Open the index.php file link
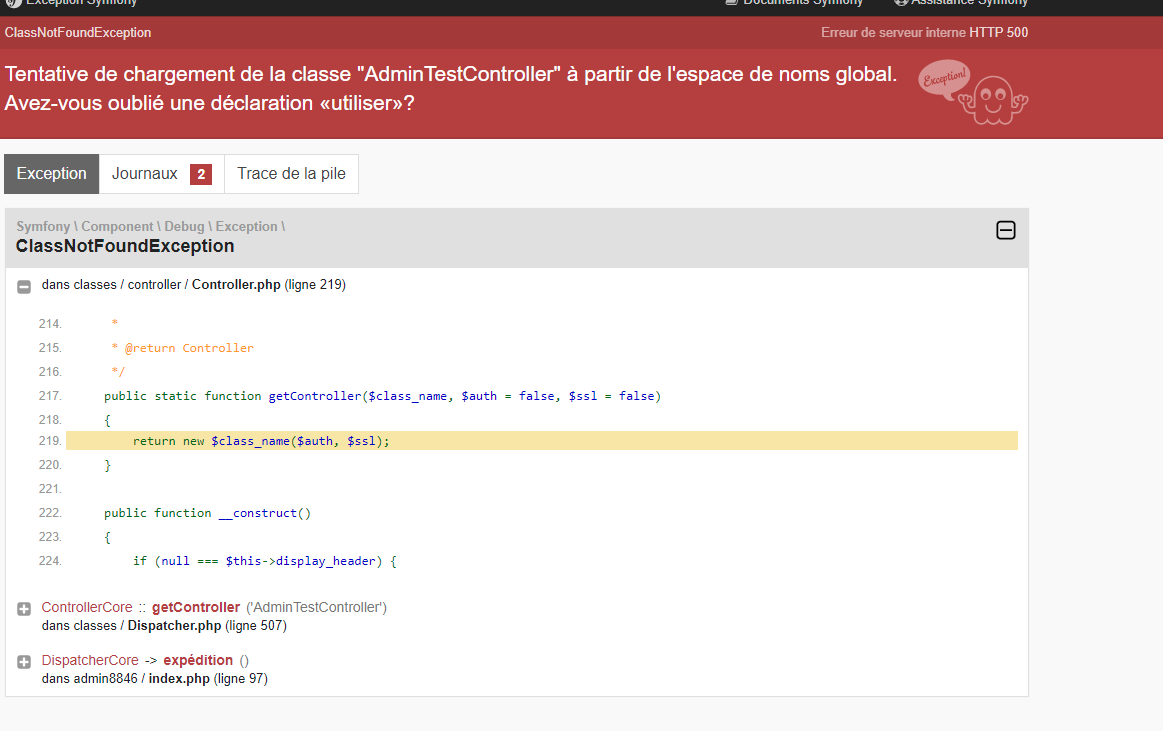 [179, 678]
